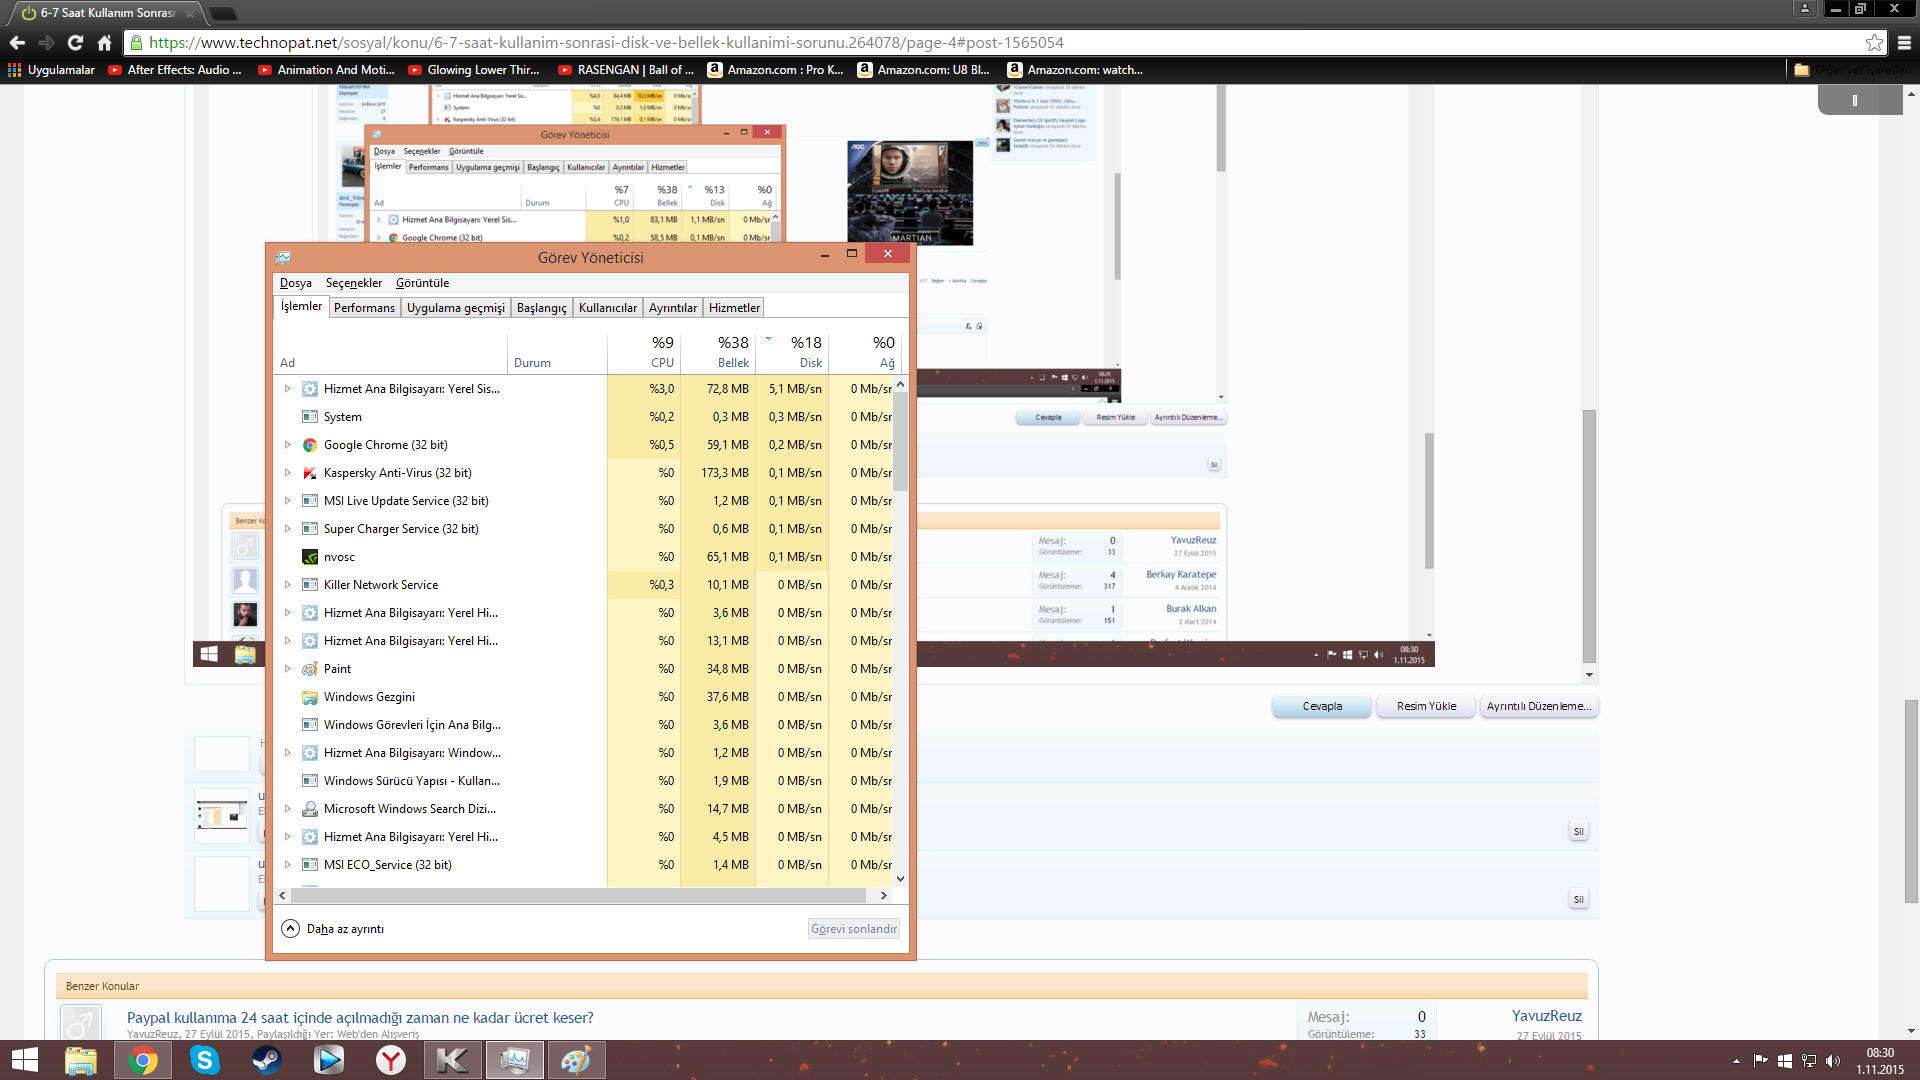Switch to the Ayrıntılar tab
1920x1080 pixels.
pyautogui.click(x=673, y=308)
